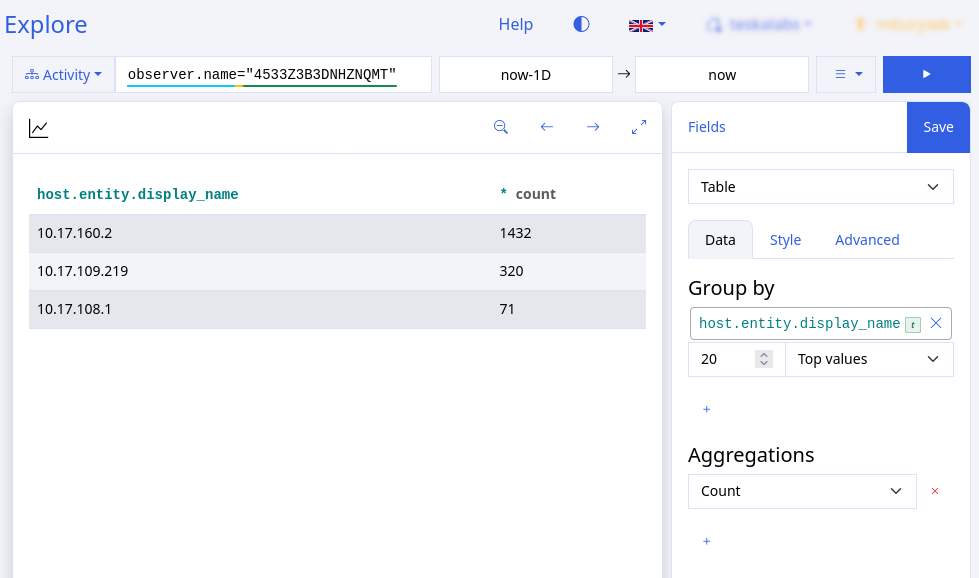The width and height of the screenshot is (979, 578).
Task: Shift time range forward with right arrow
Action: pos(593,127)
